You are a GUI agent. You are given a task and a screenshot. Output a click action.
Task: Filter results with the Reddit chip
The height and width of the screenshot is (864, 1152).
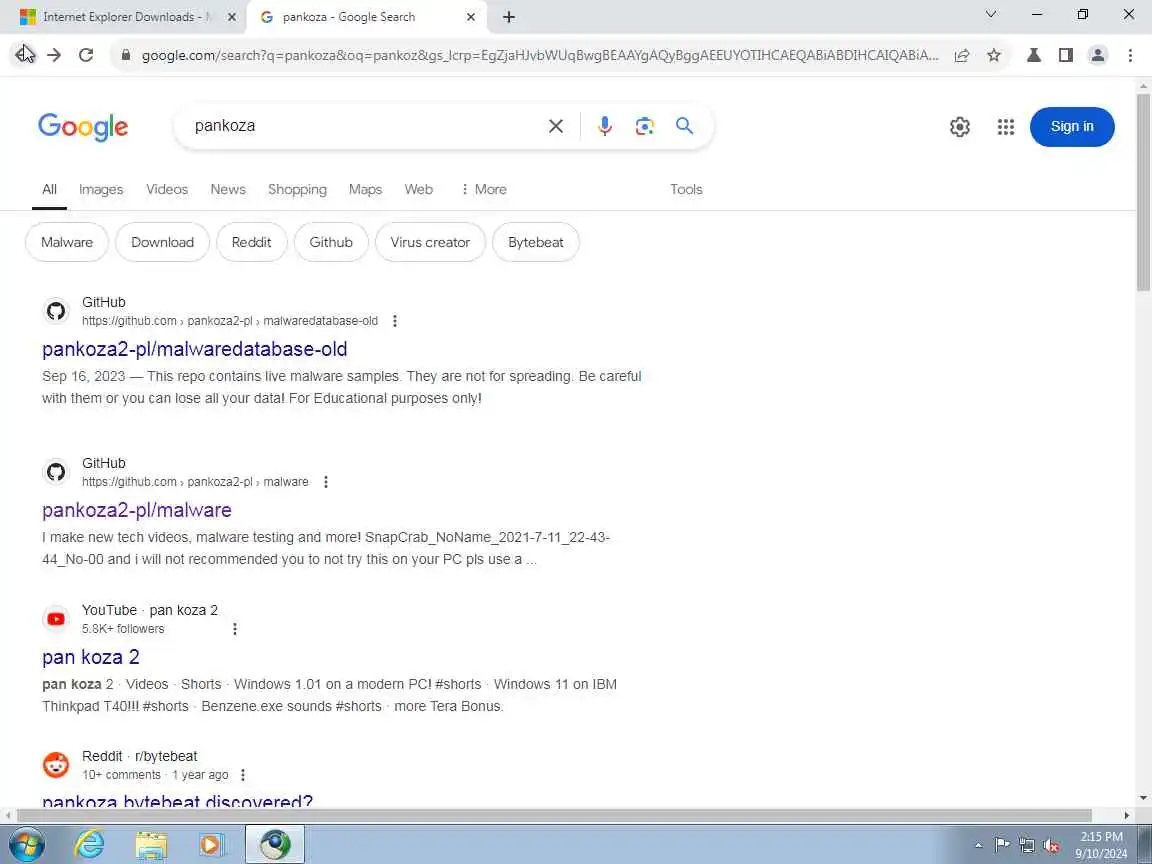(x=251, y=242)
